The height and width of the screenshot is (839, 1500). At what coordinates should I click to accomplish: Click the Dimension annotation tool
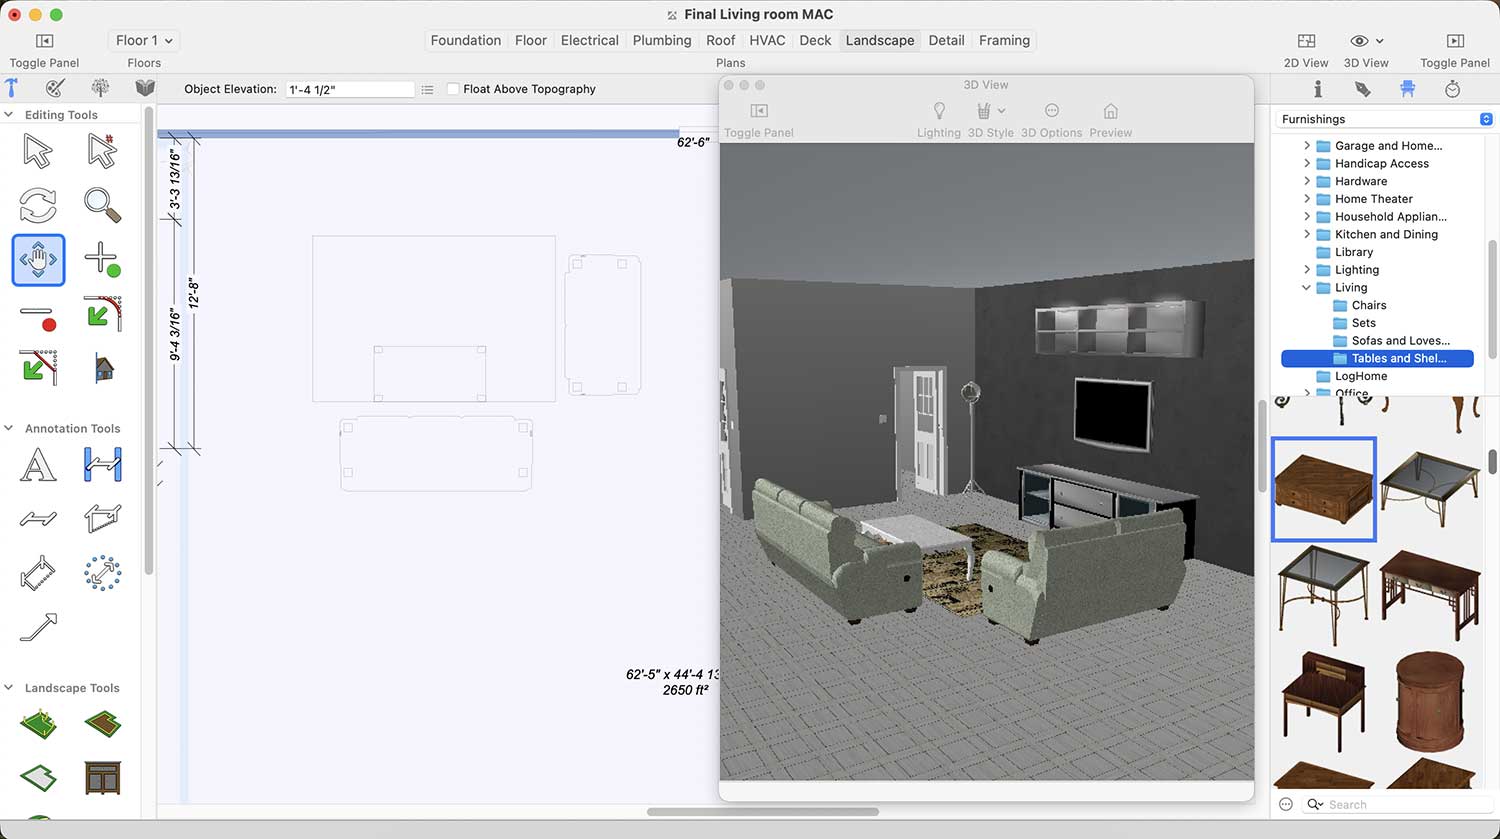(102, 465)
